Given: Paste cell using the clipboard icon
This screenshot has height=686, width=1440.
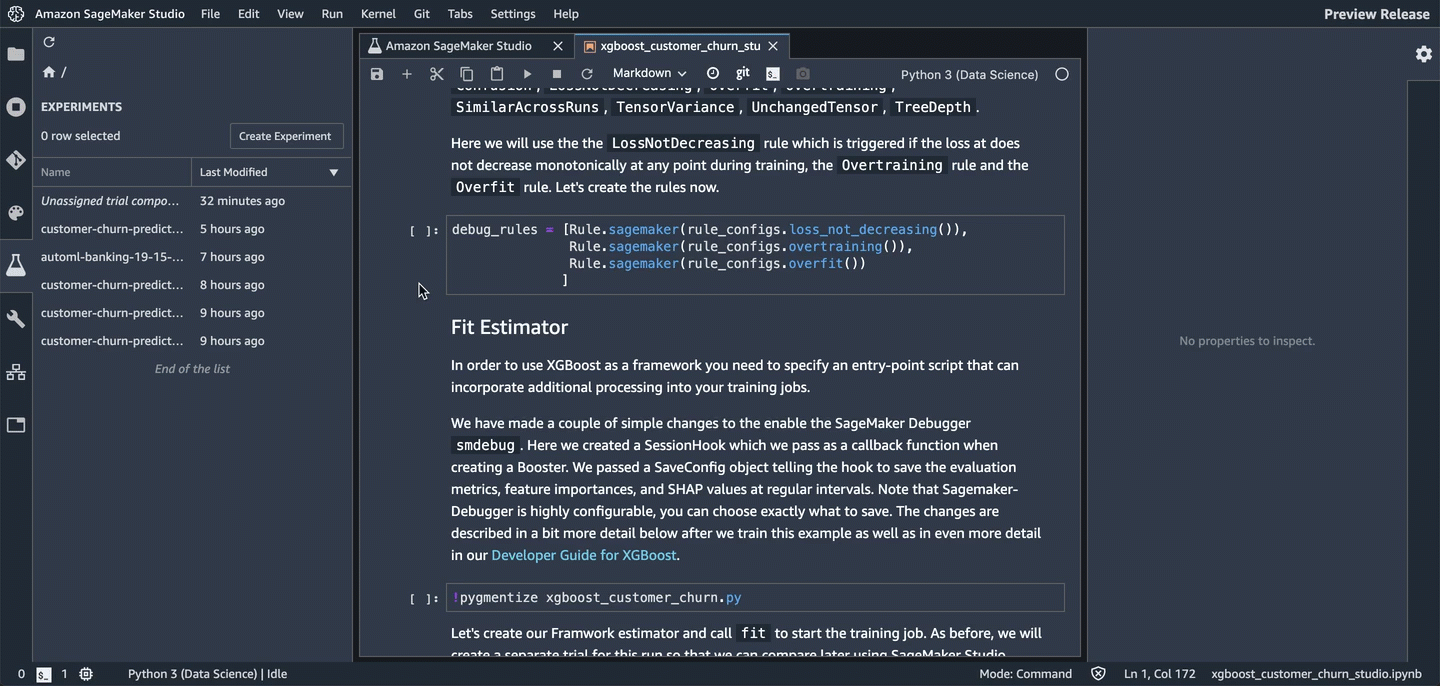Looking at the screenshot, I should [497, 74].
